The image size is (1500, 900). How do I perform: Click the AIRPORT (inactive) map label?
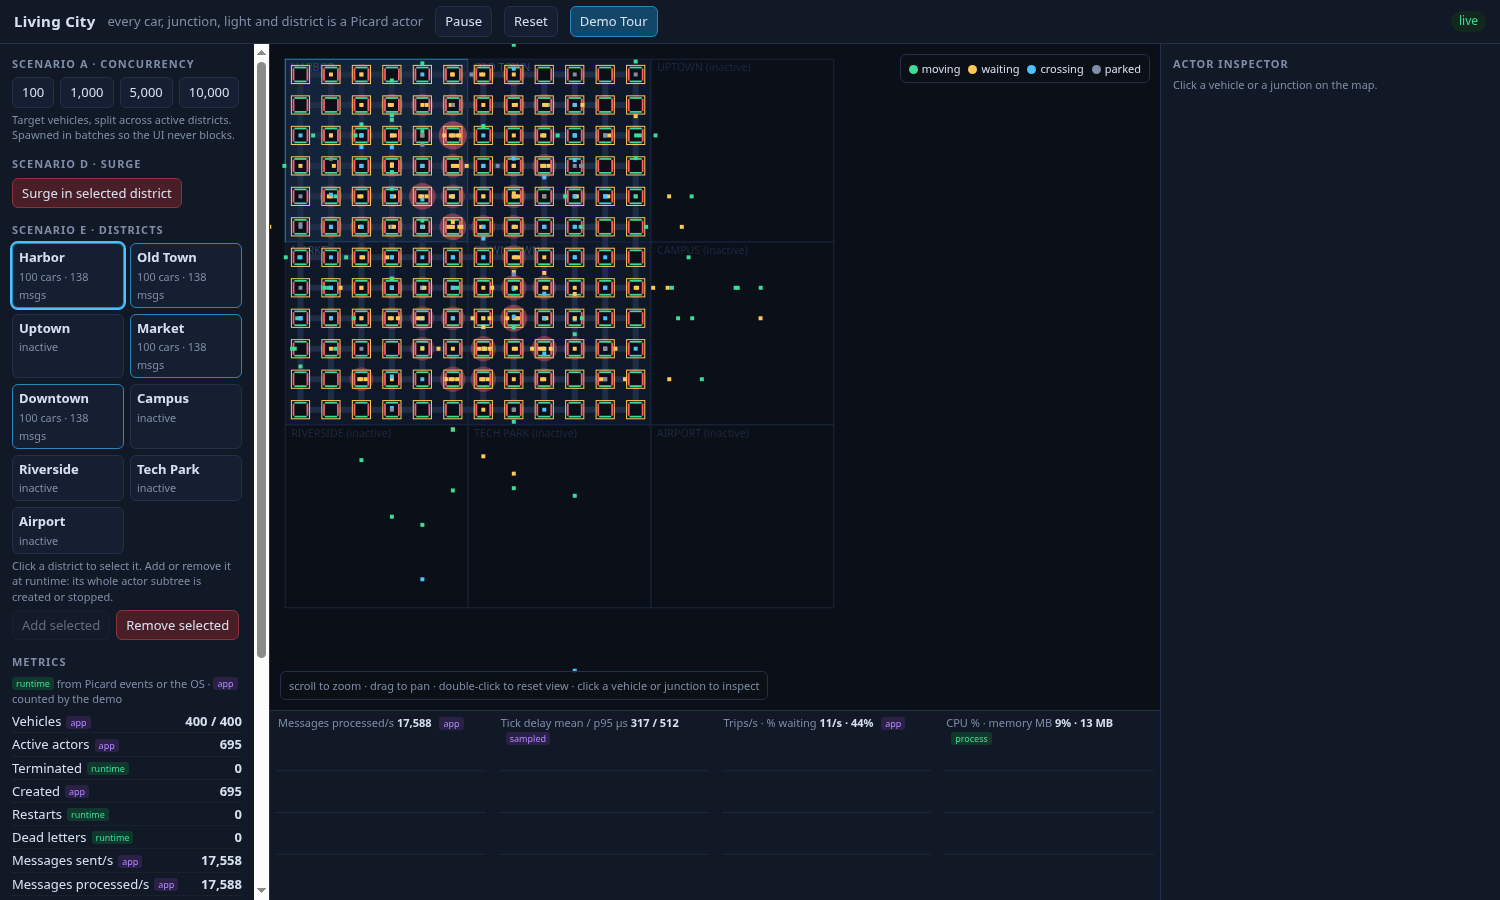pos(703,433)
